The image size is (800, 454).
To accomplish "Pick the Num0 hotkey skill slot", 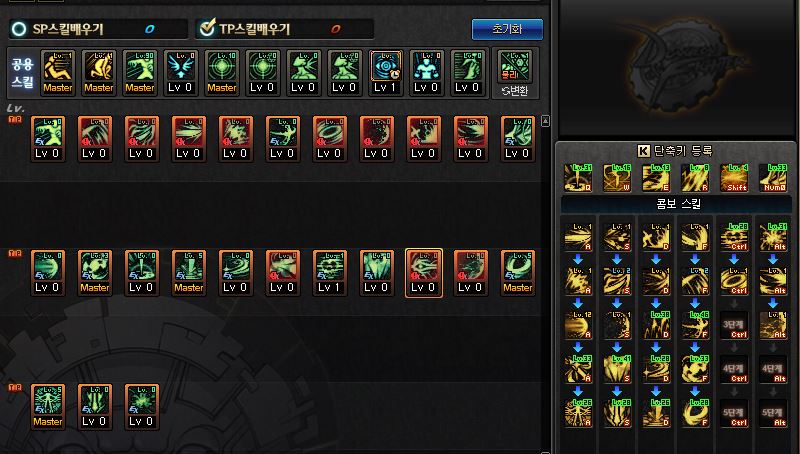I will 773,178.
